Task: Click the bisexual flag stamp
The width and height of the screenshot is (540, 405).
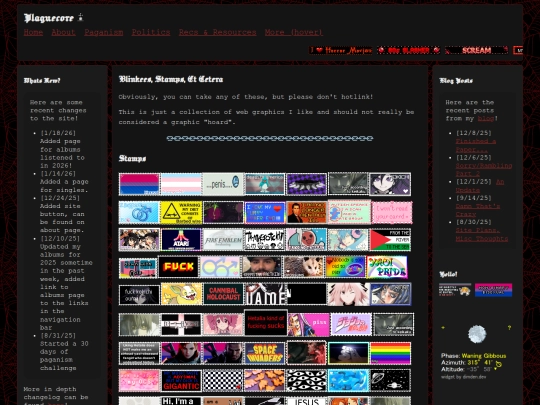Action: click(139, 184)
